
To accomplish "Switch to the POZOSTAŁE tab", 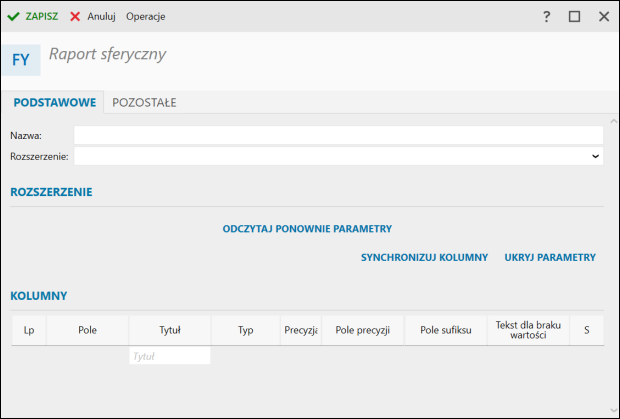I will click(144, 102).
